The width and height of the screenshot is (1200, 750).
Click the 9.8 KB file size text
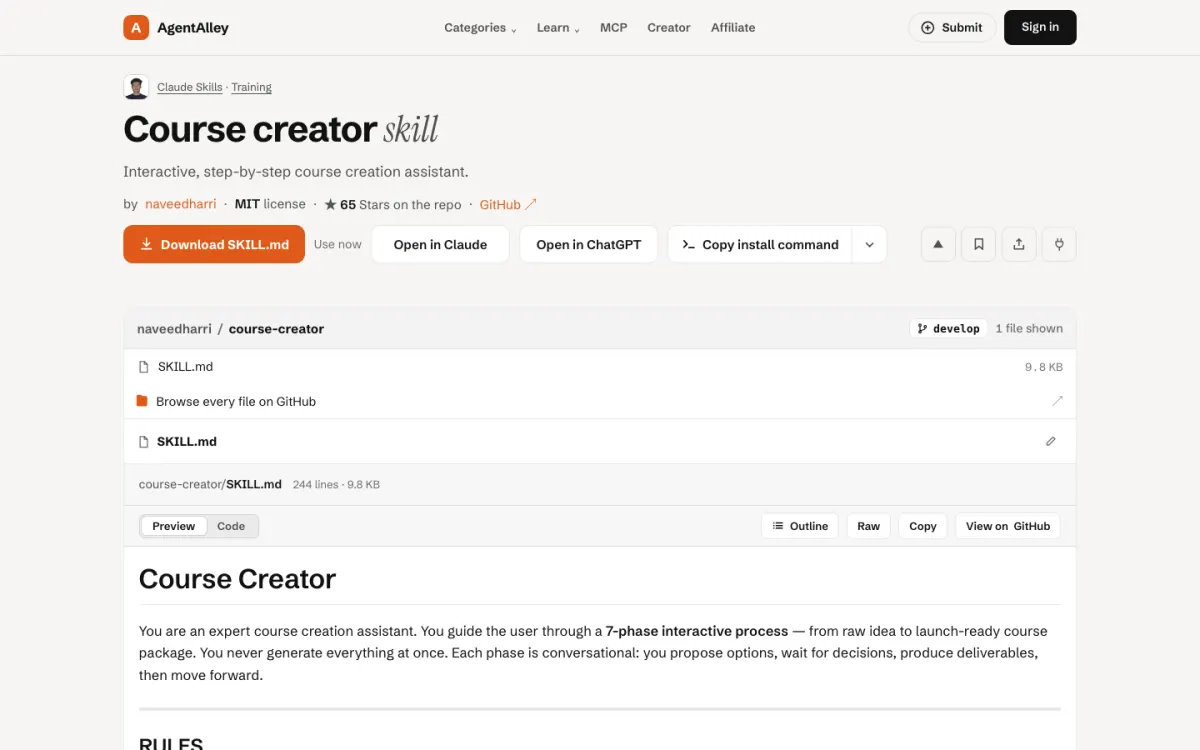1044,367
